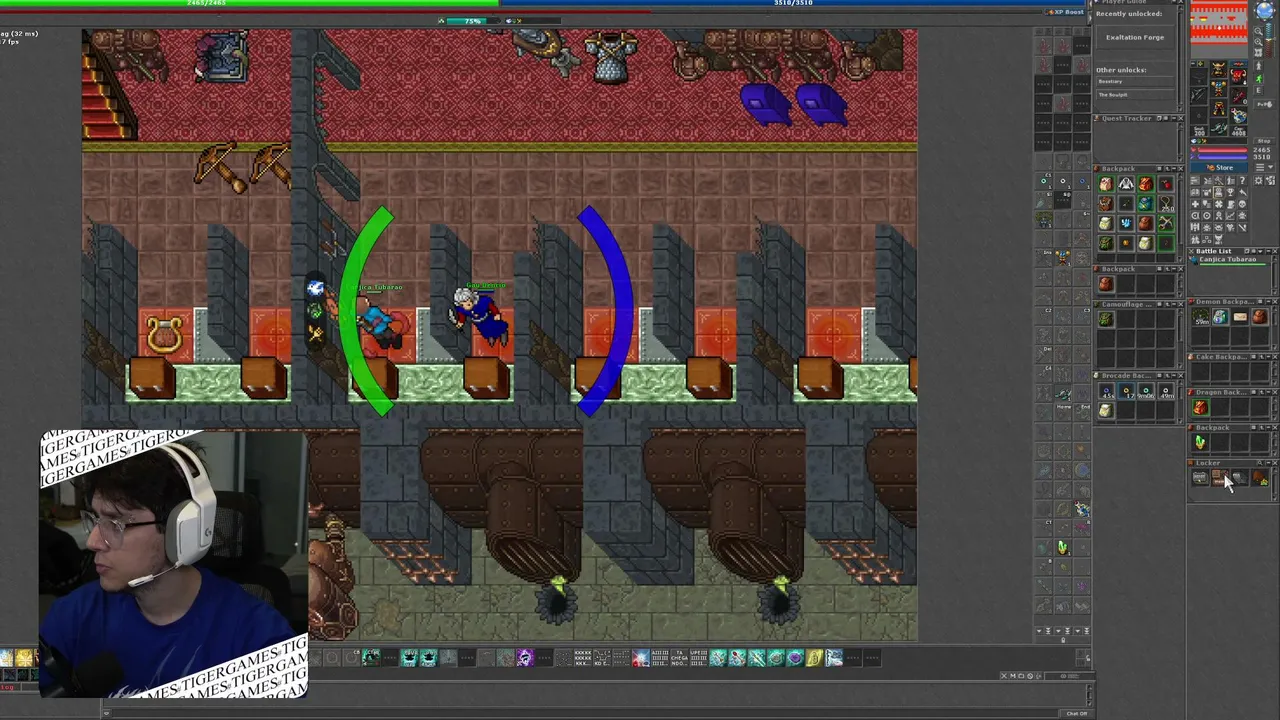Select the equipped helmet slot

1218,70
